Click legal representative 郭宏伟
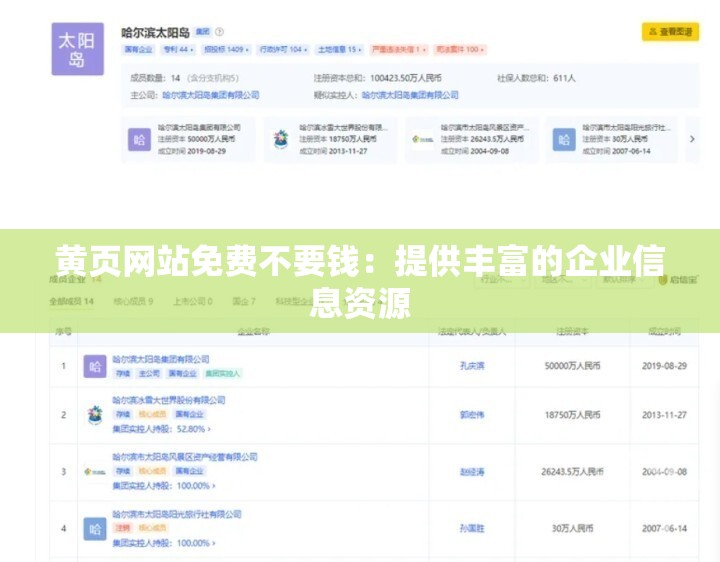Viewport: 720px width, 562px height. coord(472,415)
